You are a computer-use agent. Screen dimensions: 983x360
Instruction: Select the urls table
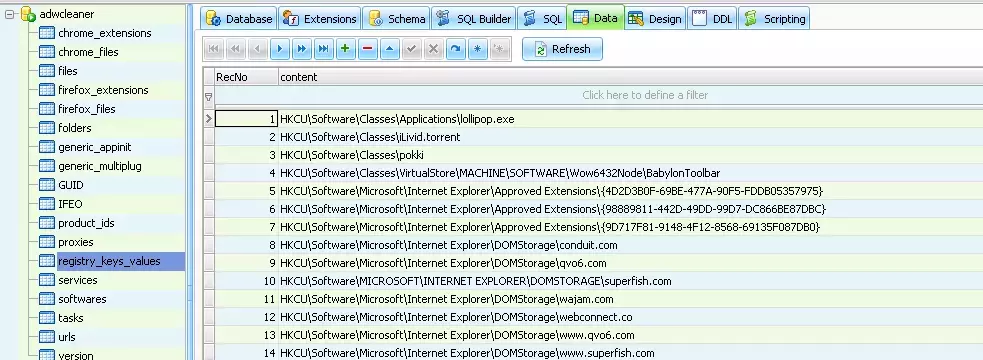point(66,337)
